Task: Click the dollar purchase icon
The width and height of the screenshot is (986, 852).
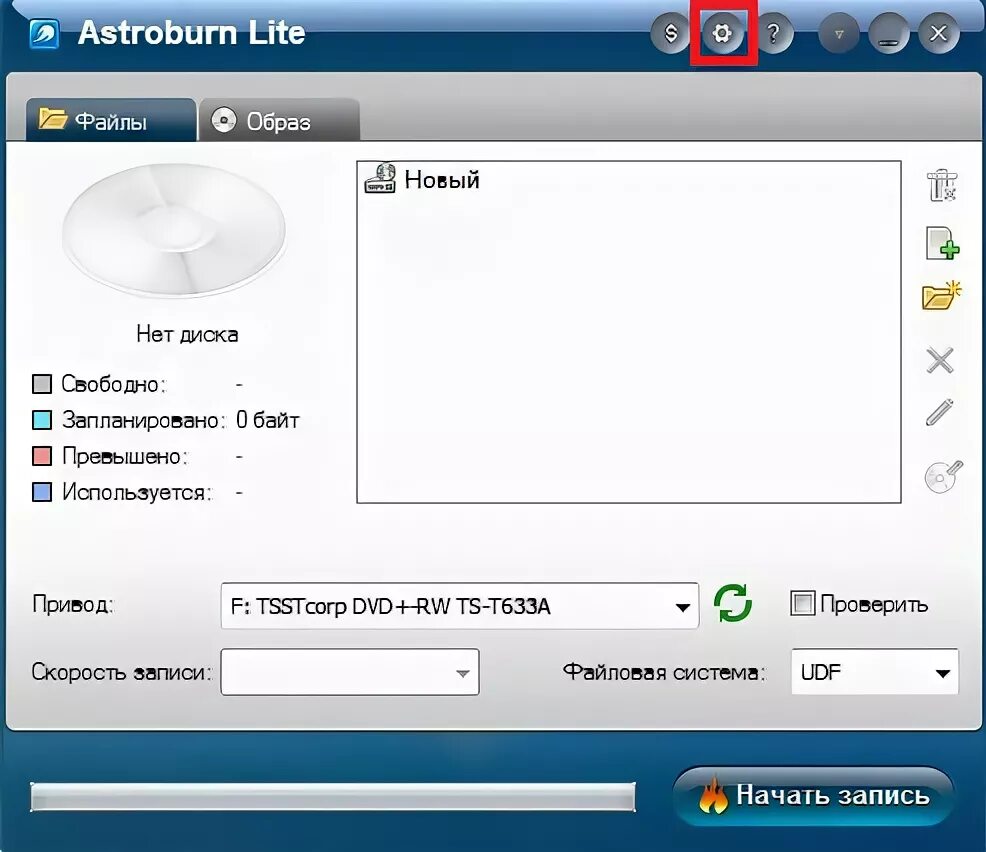Action: click(671, 33)
